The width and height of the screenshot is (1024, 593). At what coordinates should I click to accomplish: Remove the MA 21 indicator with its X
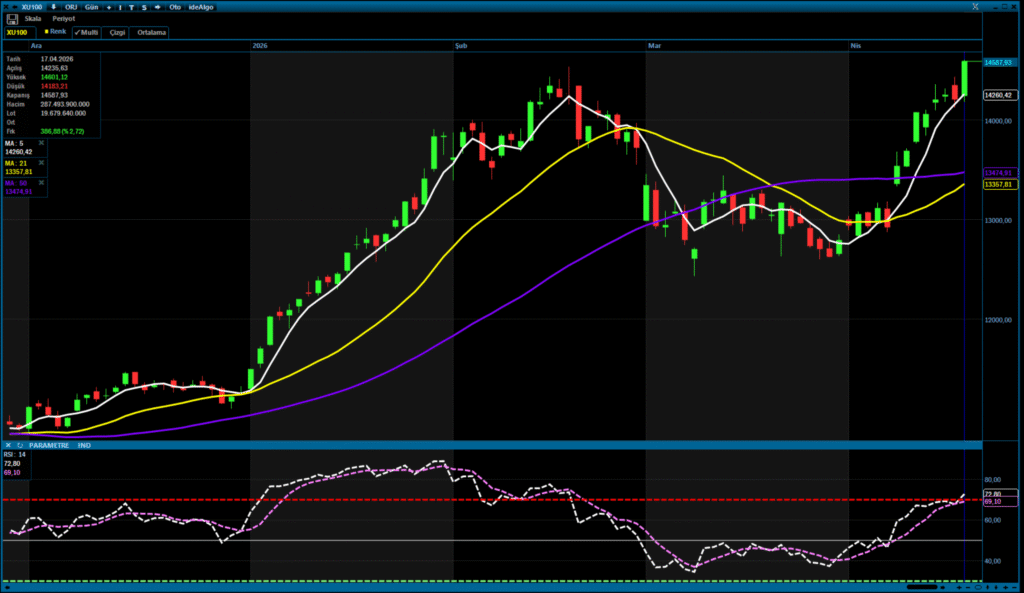click(42, 163)
